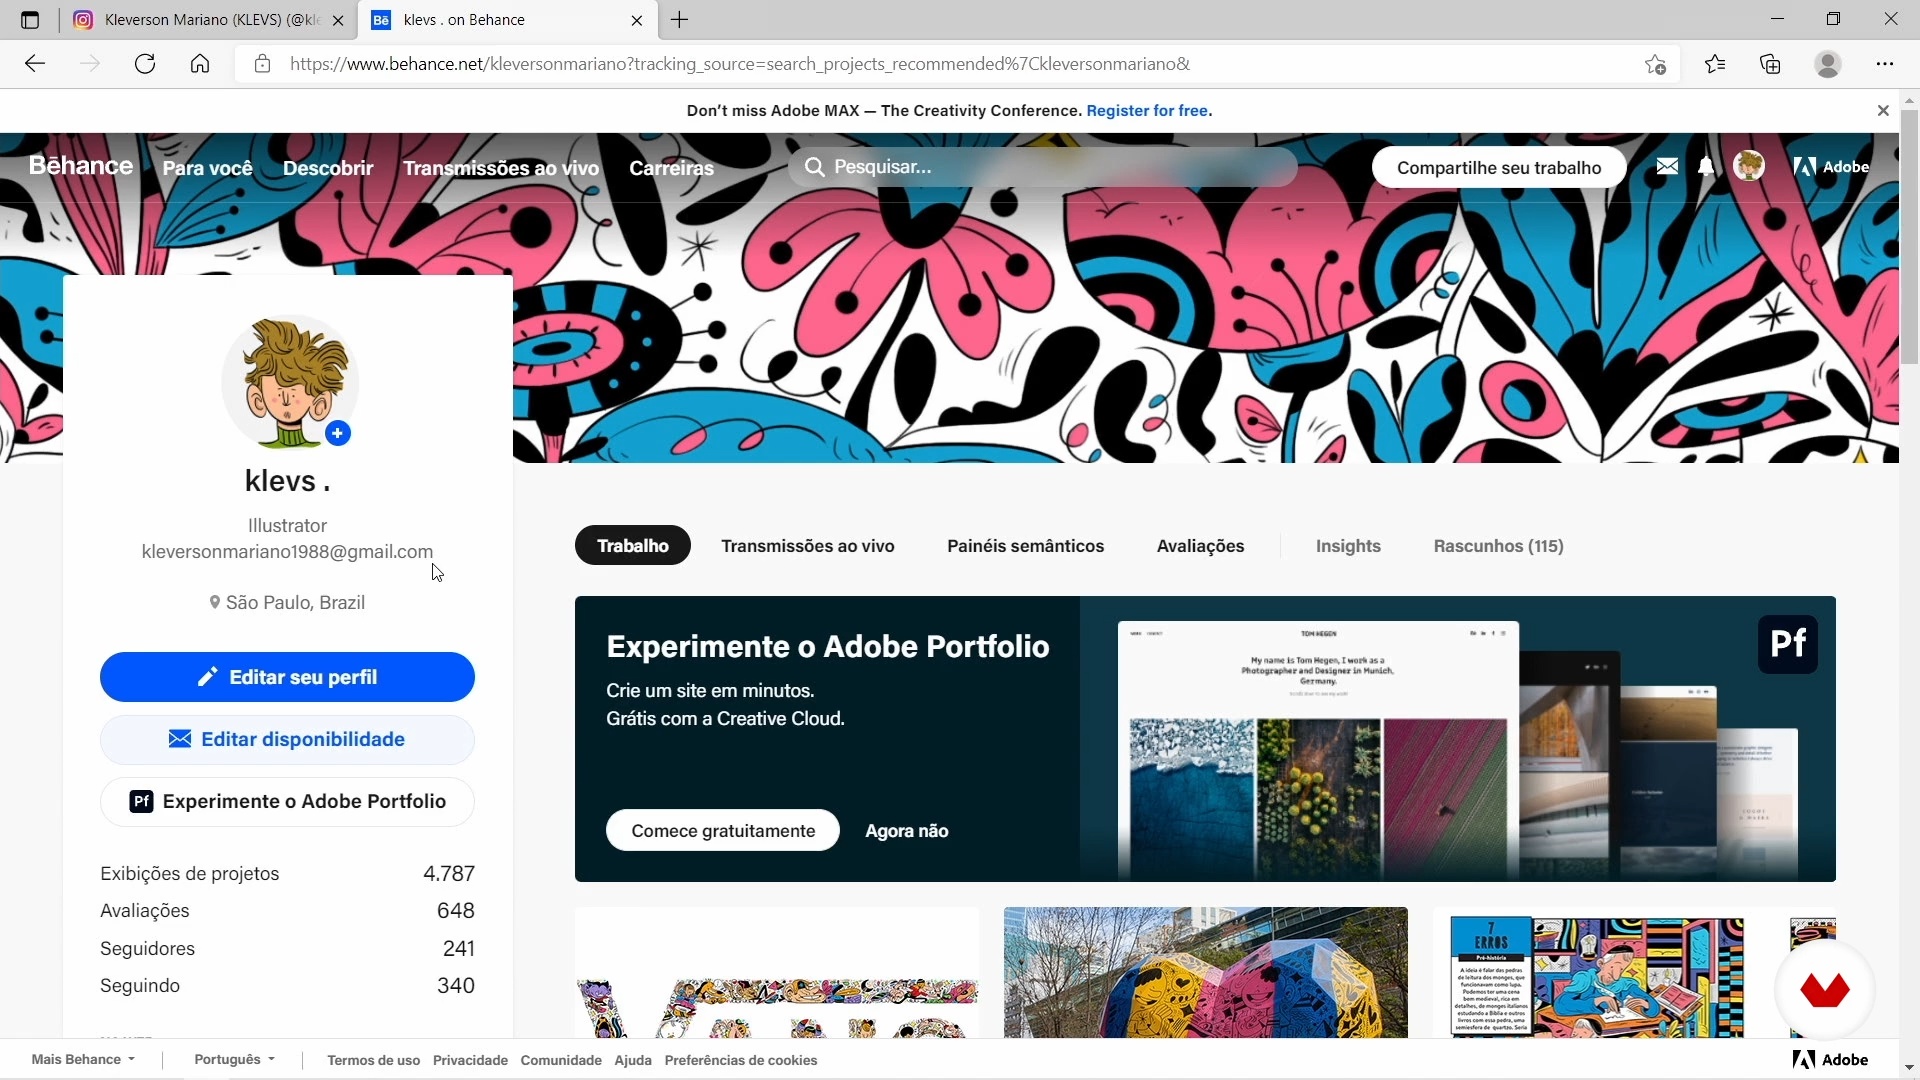This screenshot has width=1920, height=1080.
Task: Reload the page with refresh icon
Action: (145, 64)
